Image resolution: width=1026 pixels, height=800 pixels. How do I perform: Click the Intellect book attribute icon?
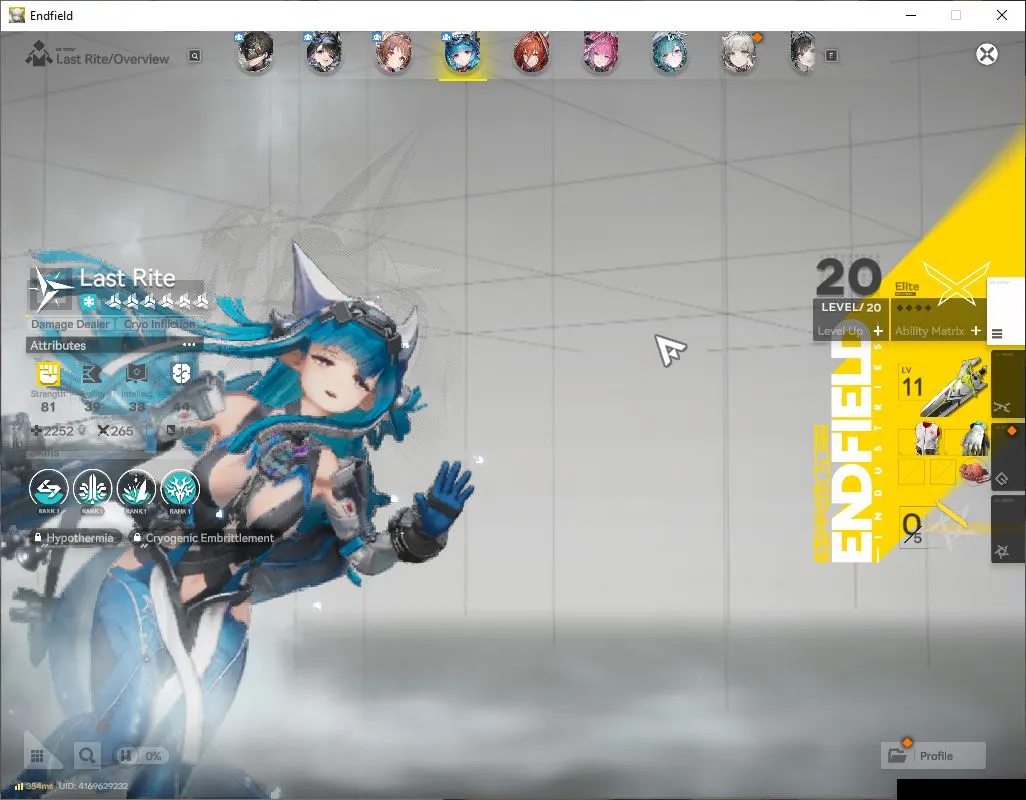[x=136, y=374]
